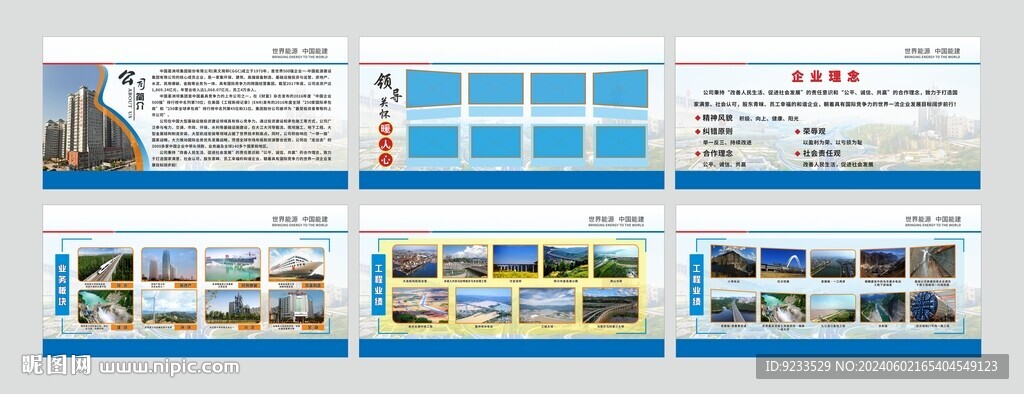Open the skyscraper towers photo in 业务板块
Viewport: 1024px width, 394px height.
coord(169,264)
